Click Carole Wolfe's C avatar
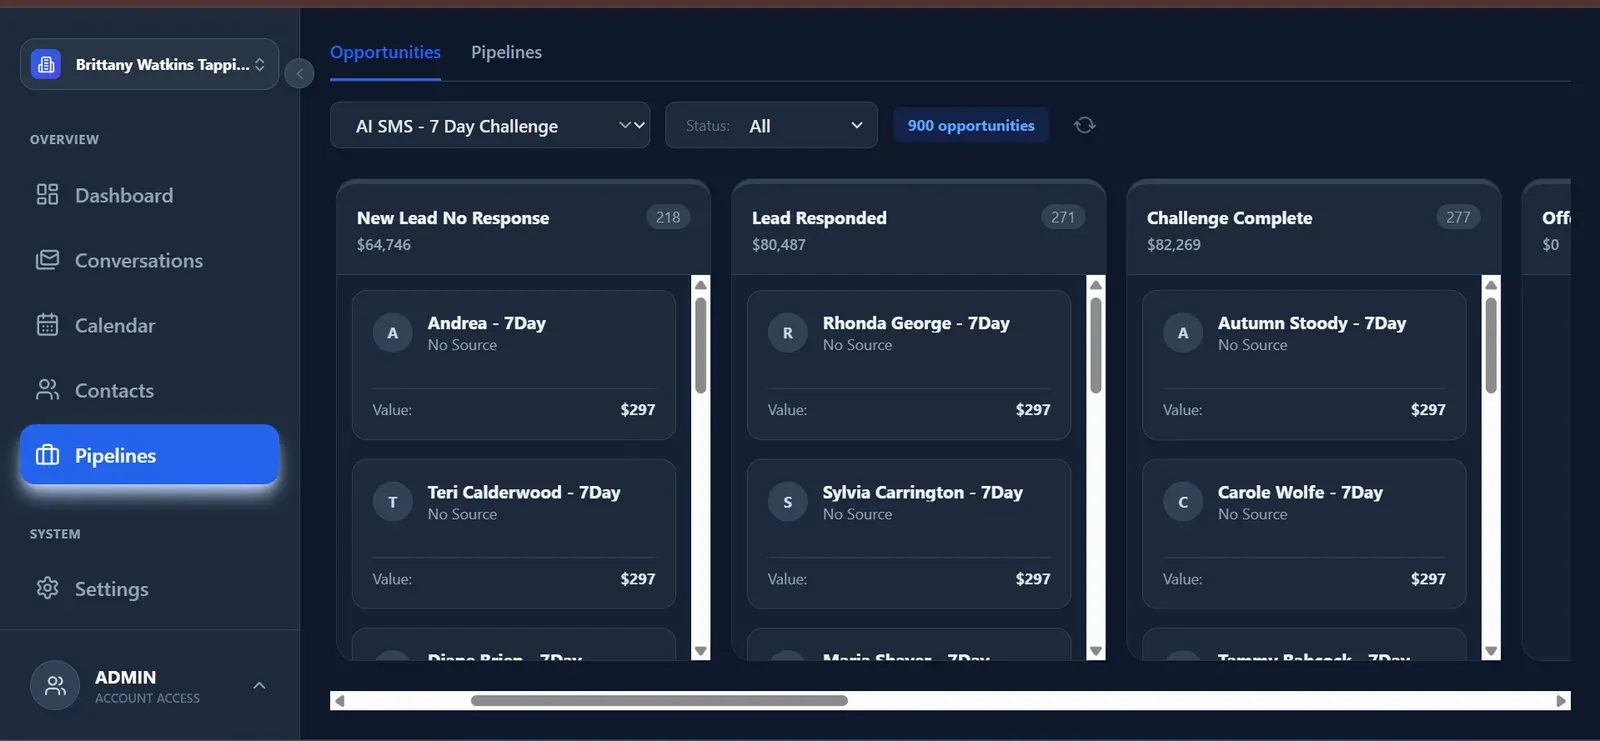Screen dimensions: 1600x741 click(1182, 502)
